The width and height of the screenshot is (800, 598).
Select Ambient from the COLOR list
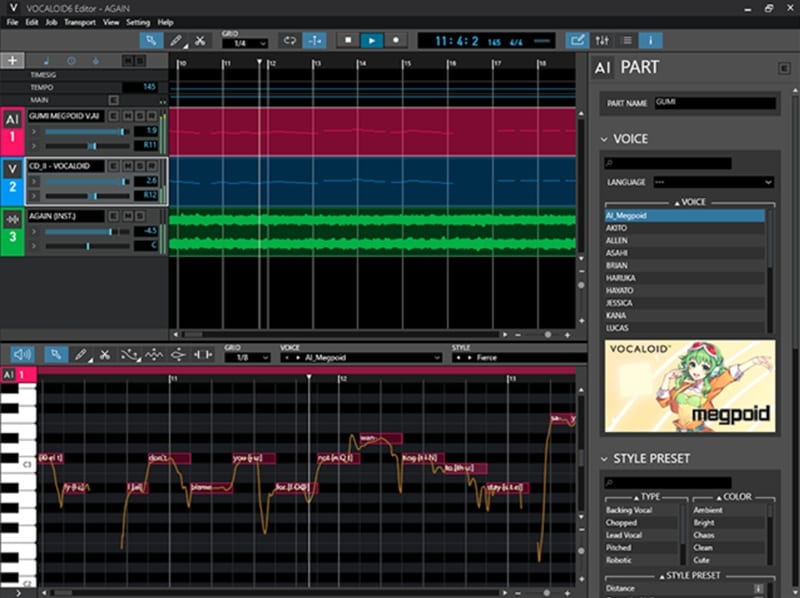[708, 510]
